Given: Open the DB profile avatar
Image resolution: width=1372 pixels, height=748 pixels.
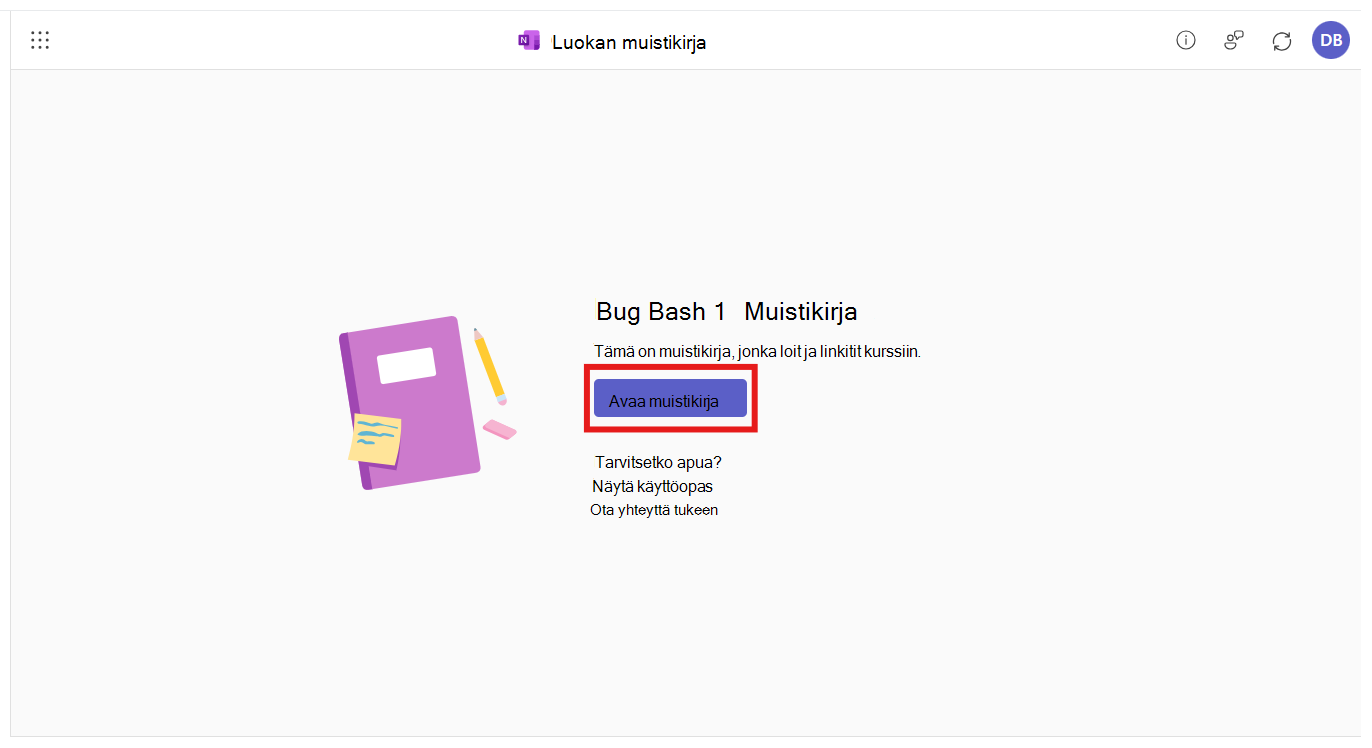Looking at the screenshot, I should tap(1331, 40).
